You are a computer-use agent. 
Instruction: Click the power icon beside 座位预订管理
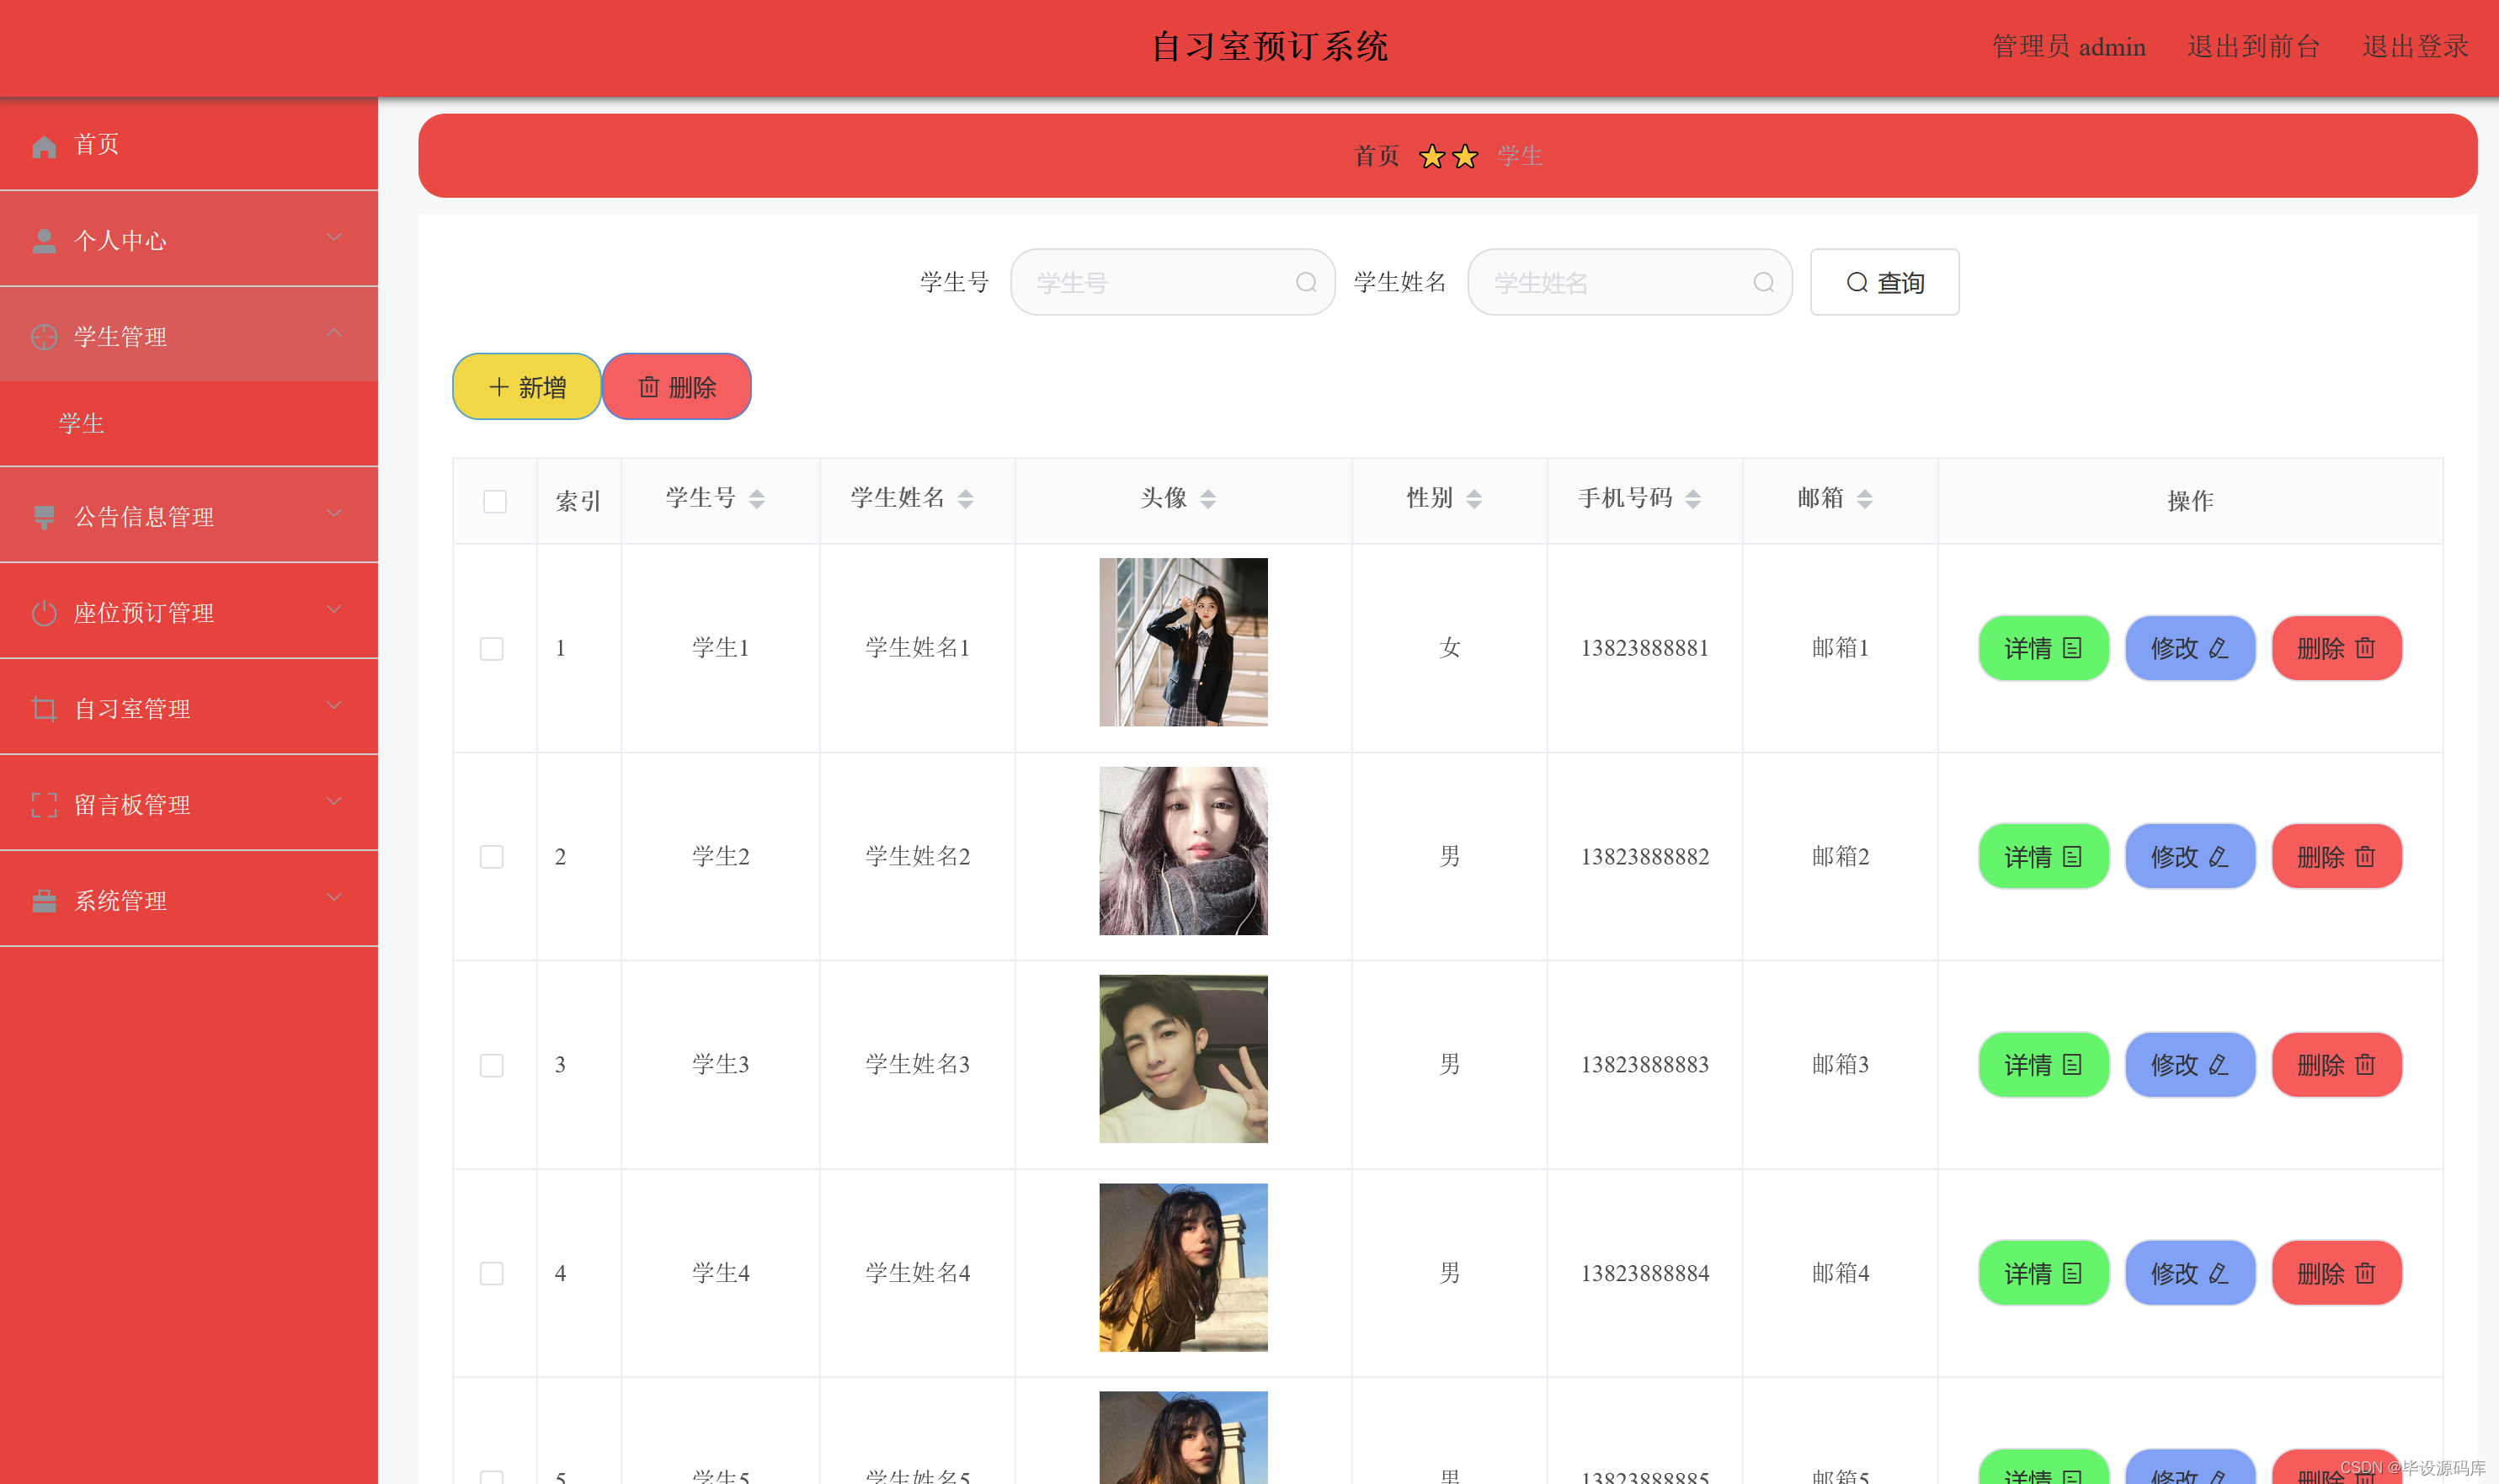(x=44, y=613)
